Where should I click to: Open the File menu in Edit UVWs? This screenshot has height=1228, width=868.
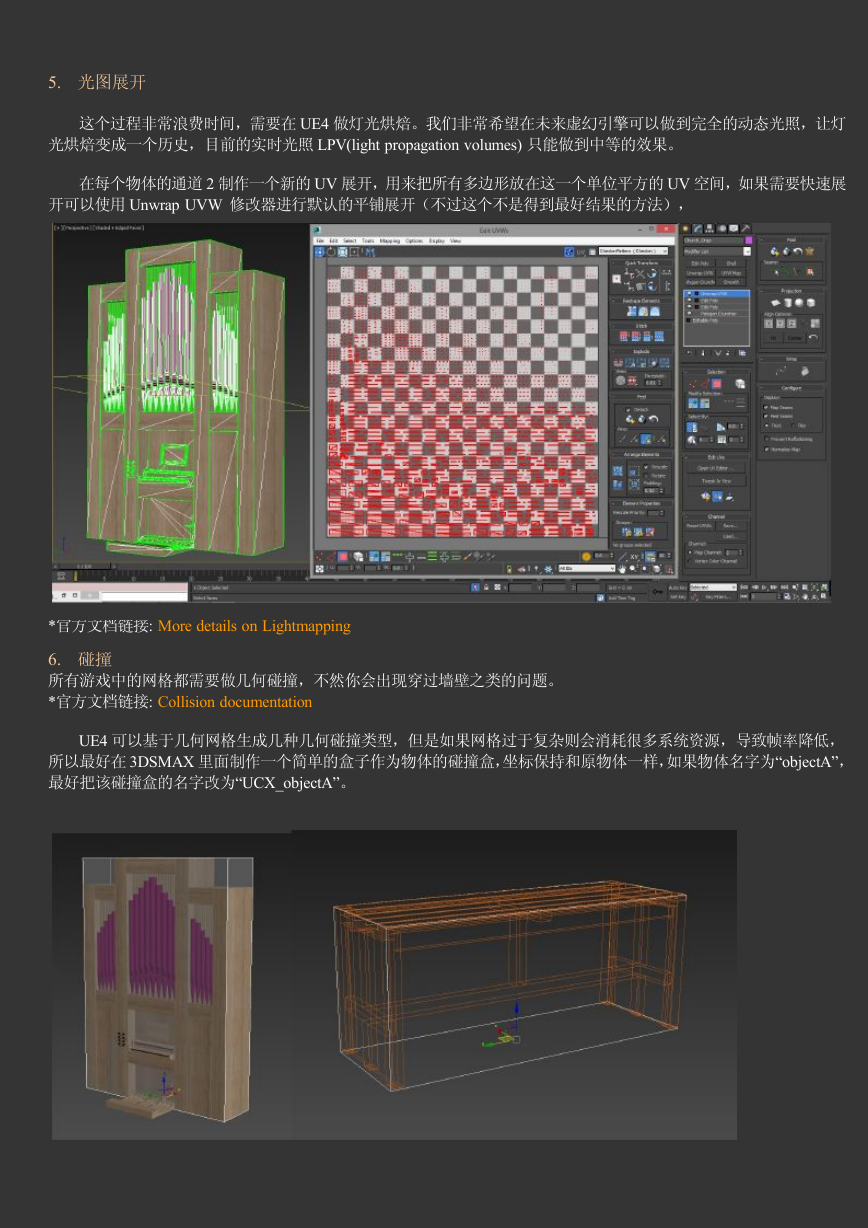pyautogui.click(x=320, y=241)
